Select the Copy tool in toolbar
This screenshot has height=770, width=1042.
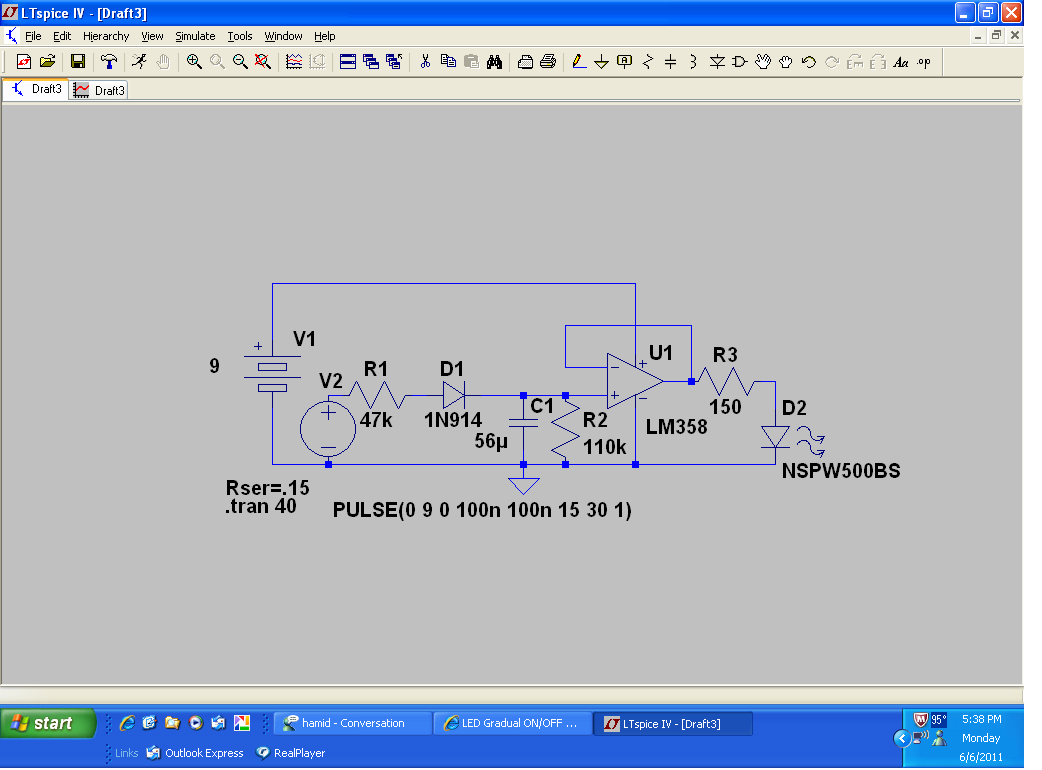[x=449, y=62]
